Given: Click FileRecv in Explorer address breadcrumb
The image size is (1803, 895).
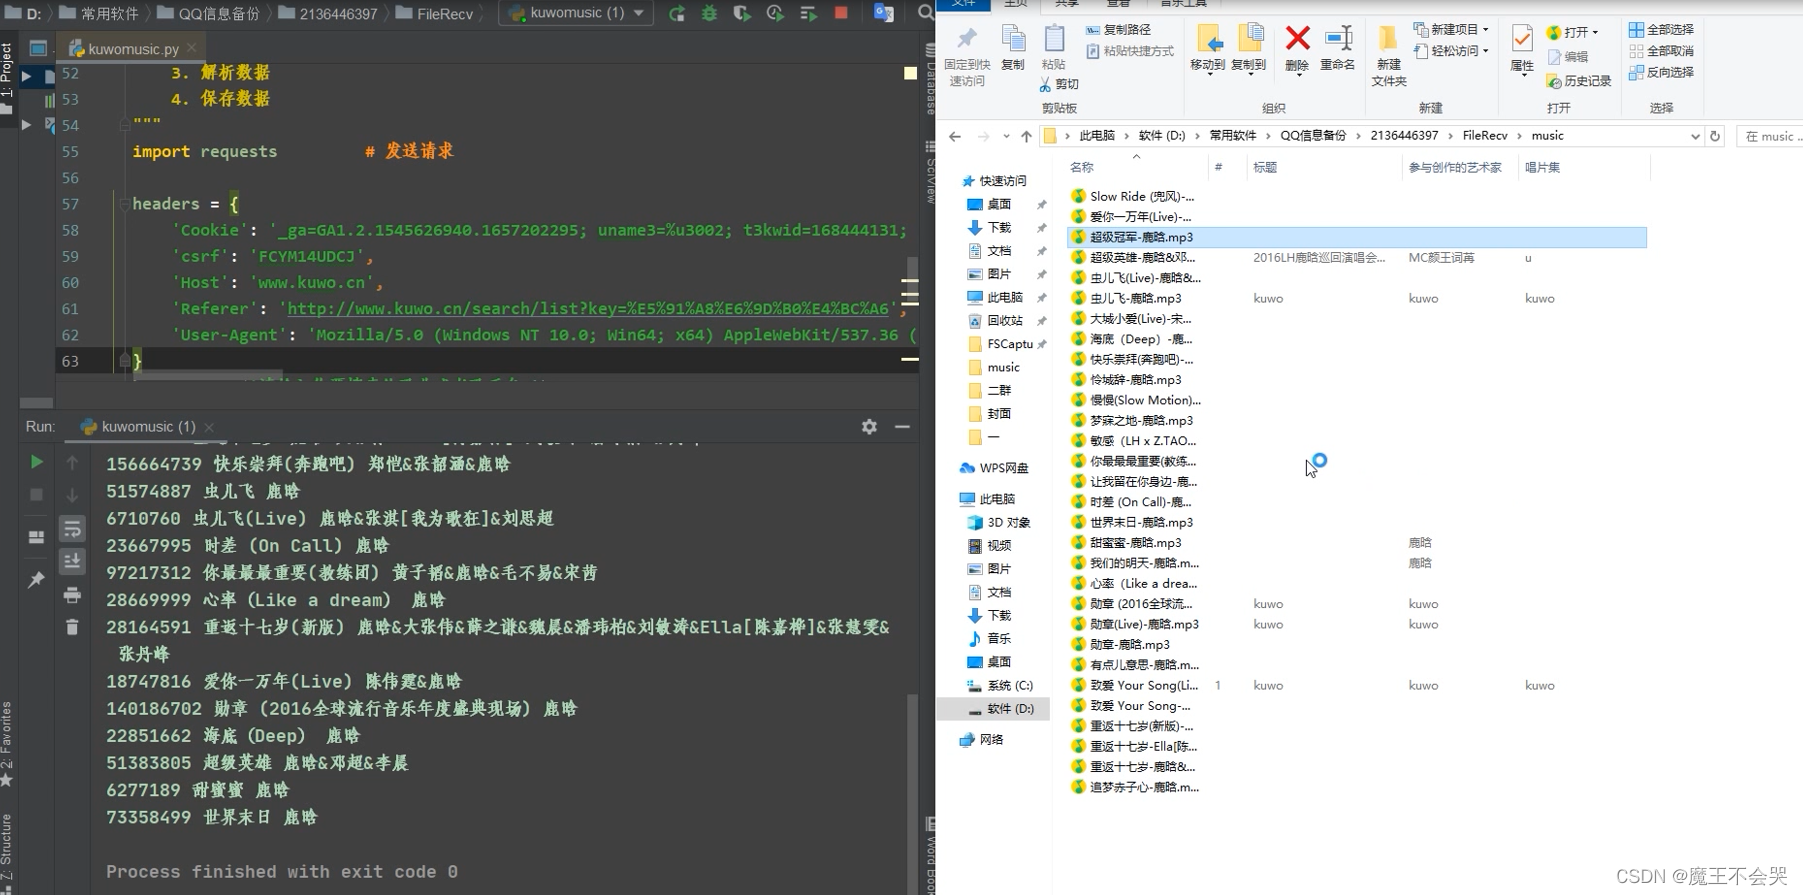Looking at the screenshot, I should (x=1484, y=136).
